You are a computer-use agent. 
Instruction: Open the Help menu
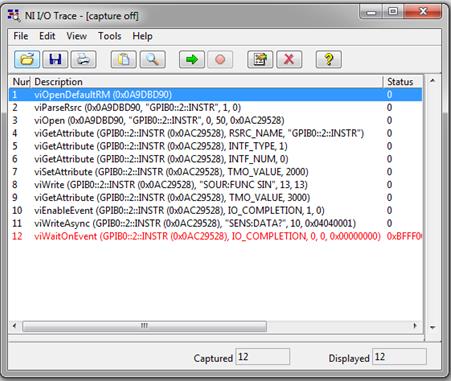(142, 36)
